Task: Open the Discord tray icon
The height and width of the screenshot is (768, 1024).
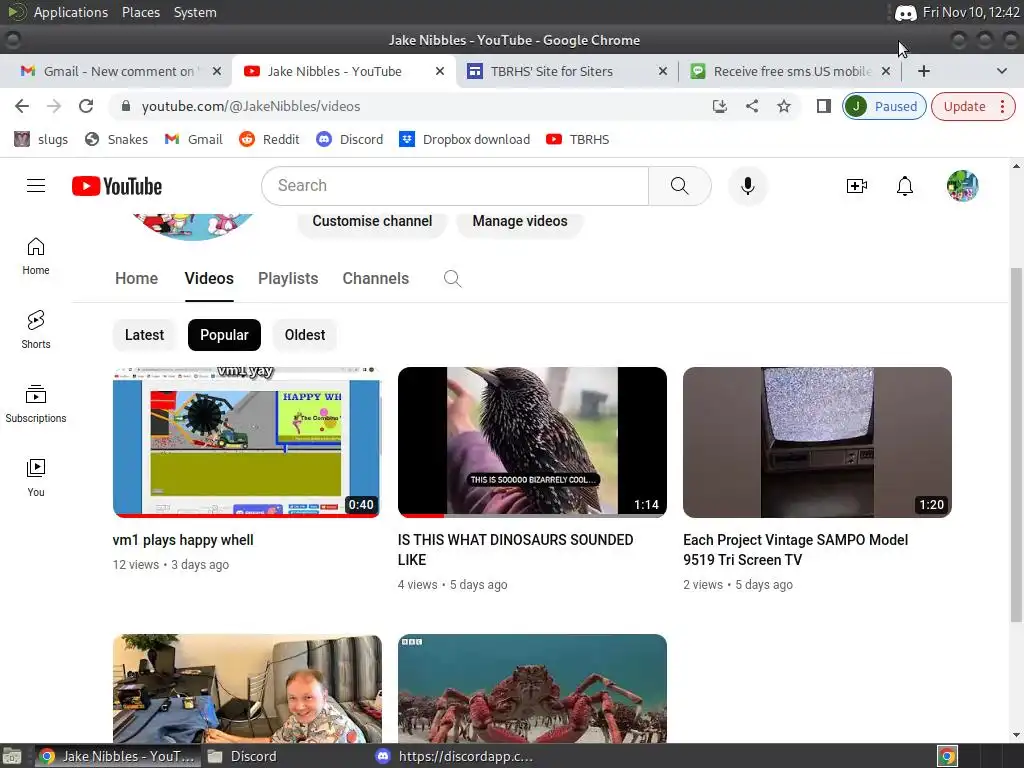Action: (905, 12)
